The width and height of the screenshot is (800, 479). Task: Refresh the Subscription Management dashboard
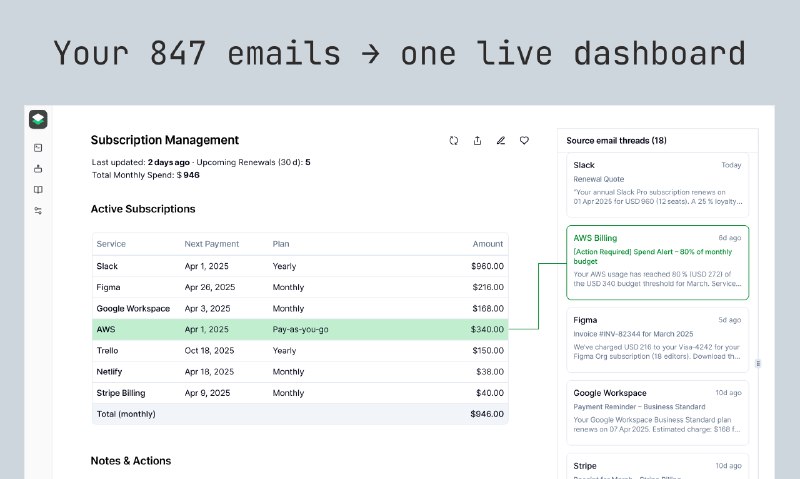[x=453, y=141]
